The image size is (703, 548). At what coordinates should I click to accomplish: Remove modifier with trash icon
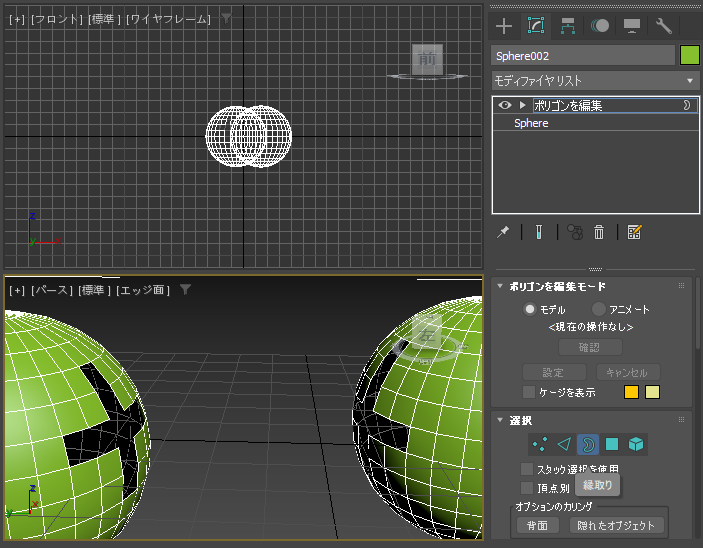[599, 232]
